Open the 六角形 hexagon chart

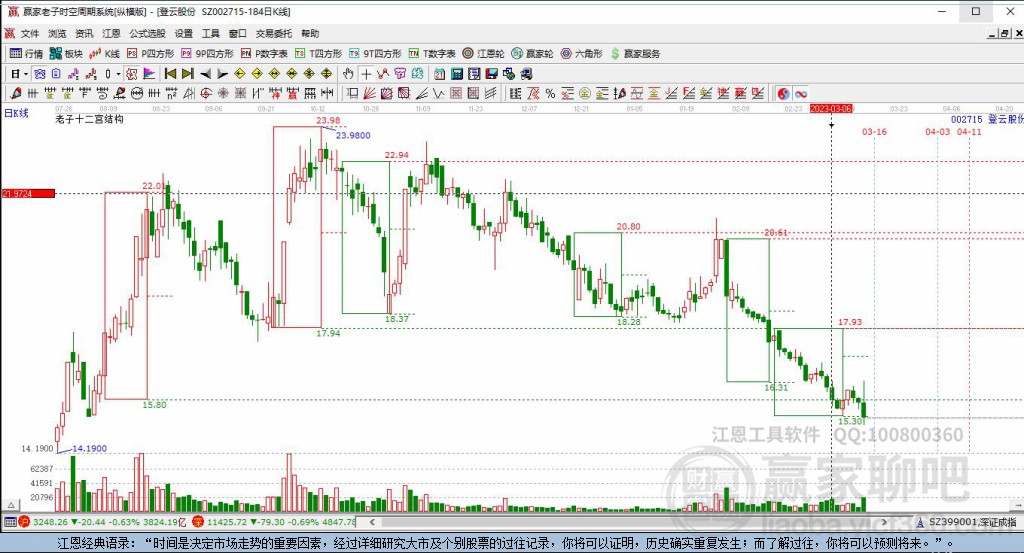point(581,54)
